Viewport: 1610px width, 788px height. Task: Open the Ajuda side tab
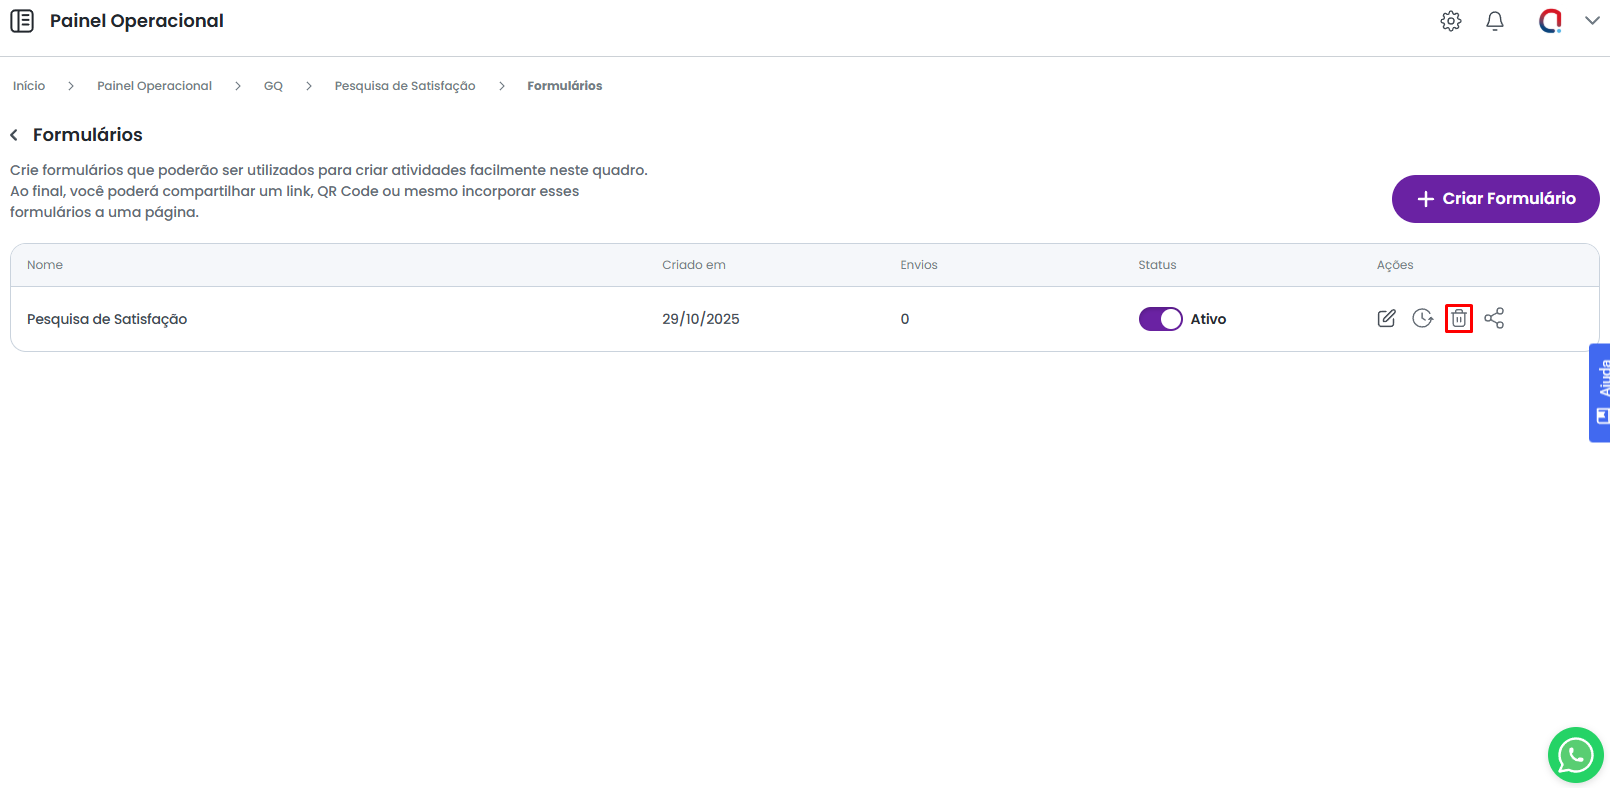click(x=1600, y=392)
